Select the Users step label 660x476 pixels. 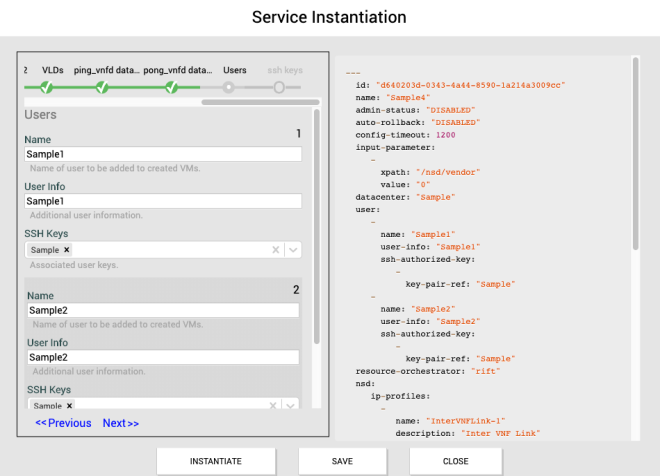234,71
